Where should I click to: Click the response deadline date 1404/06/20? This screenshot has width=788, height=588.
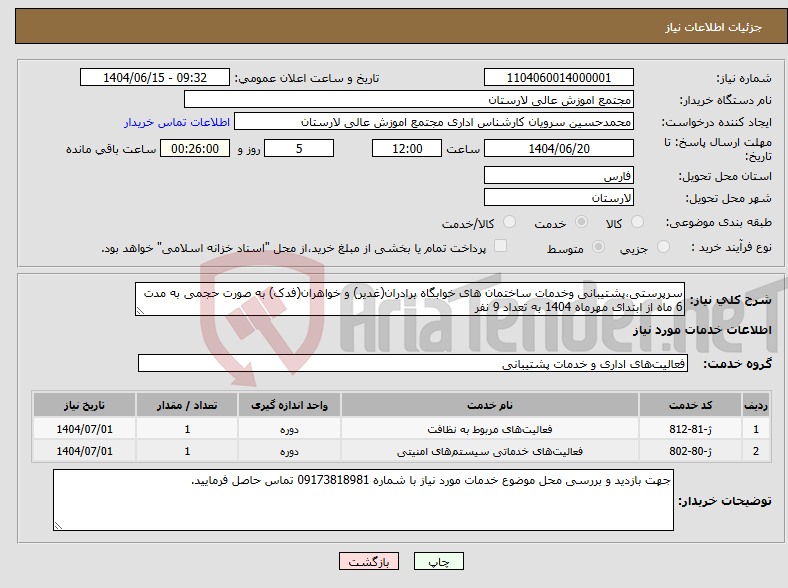558,148
